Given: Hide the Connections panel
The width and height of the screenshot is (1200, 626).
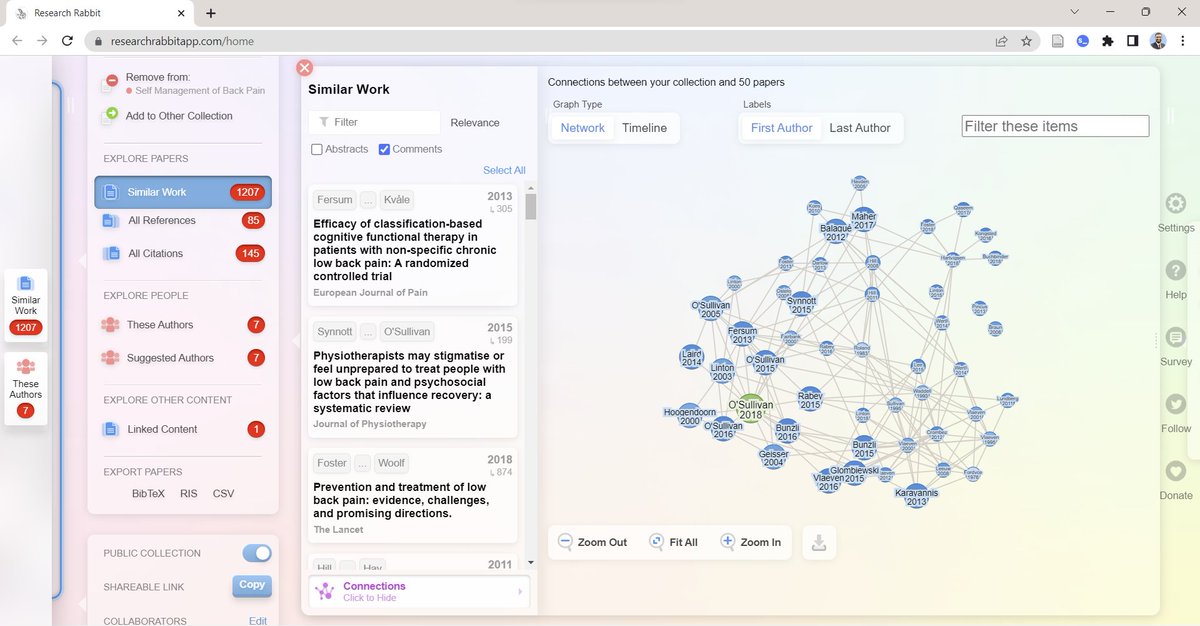Looking at the screenshot, I should point(419,591).
